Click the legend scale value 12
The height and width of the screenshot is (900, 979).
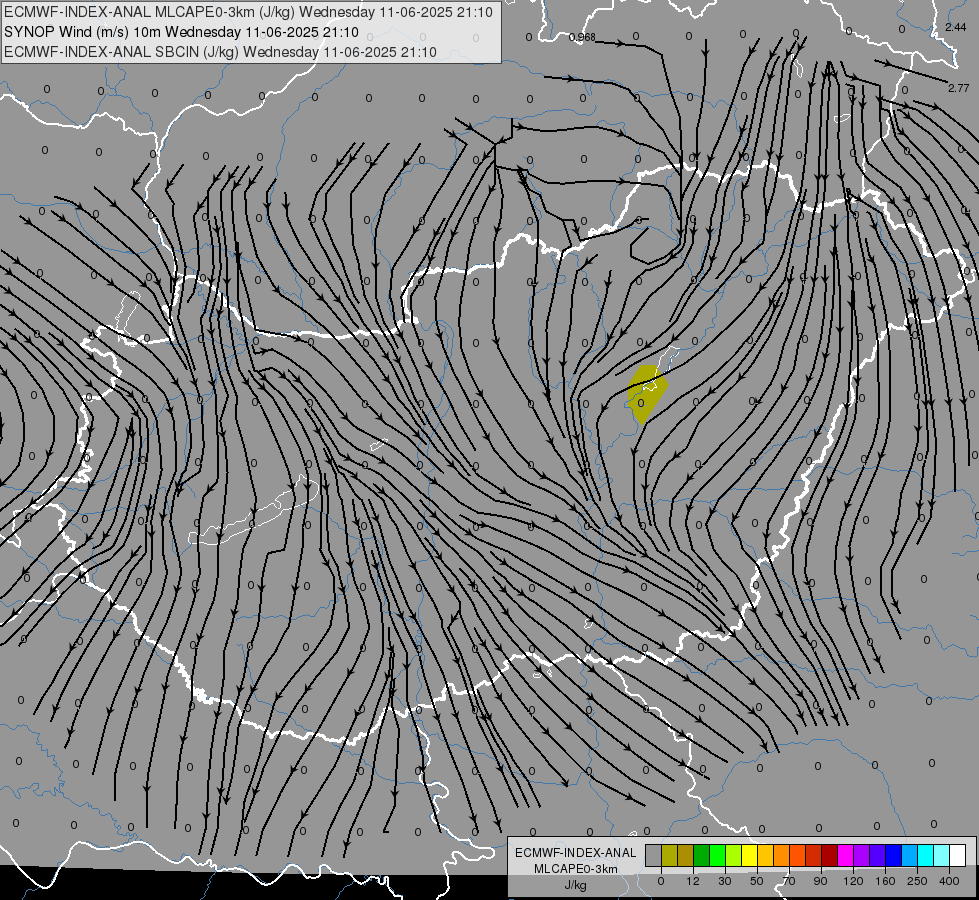(693, 881)
